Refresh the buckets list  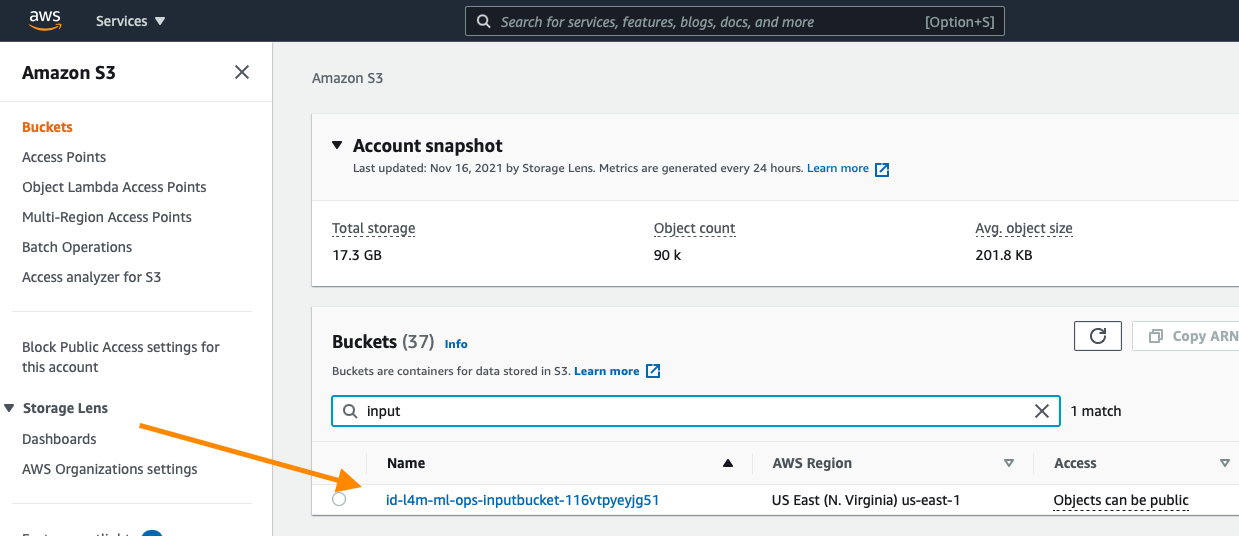point(1098,336)
